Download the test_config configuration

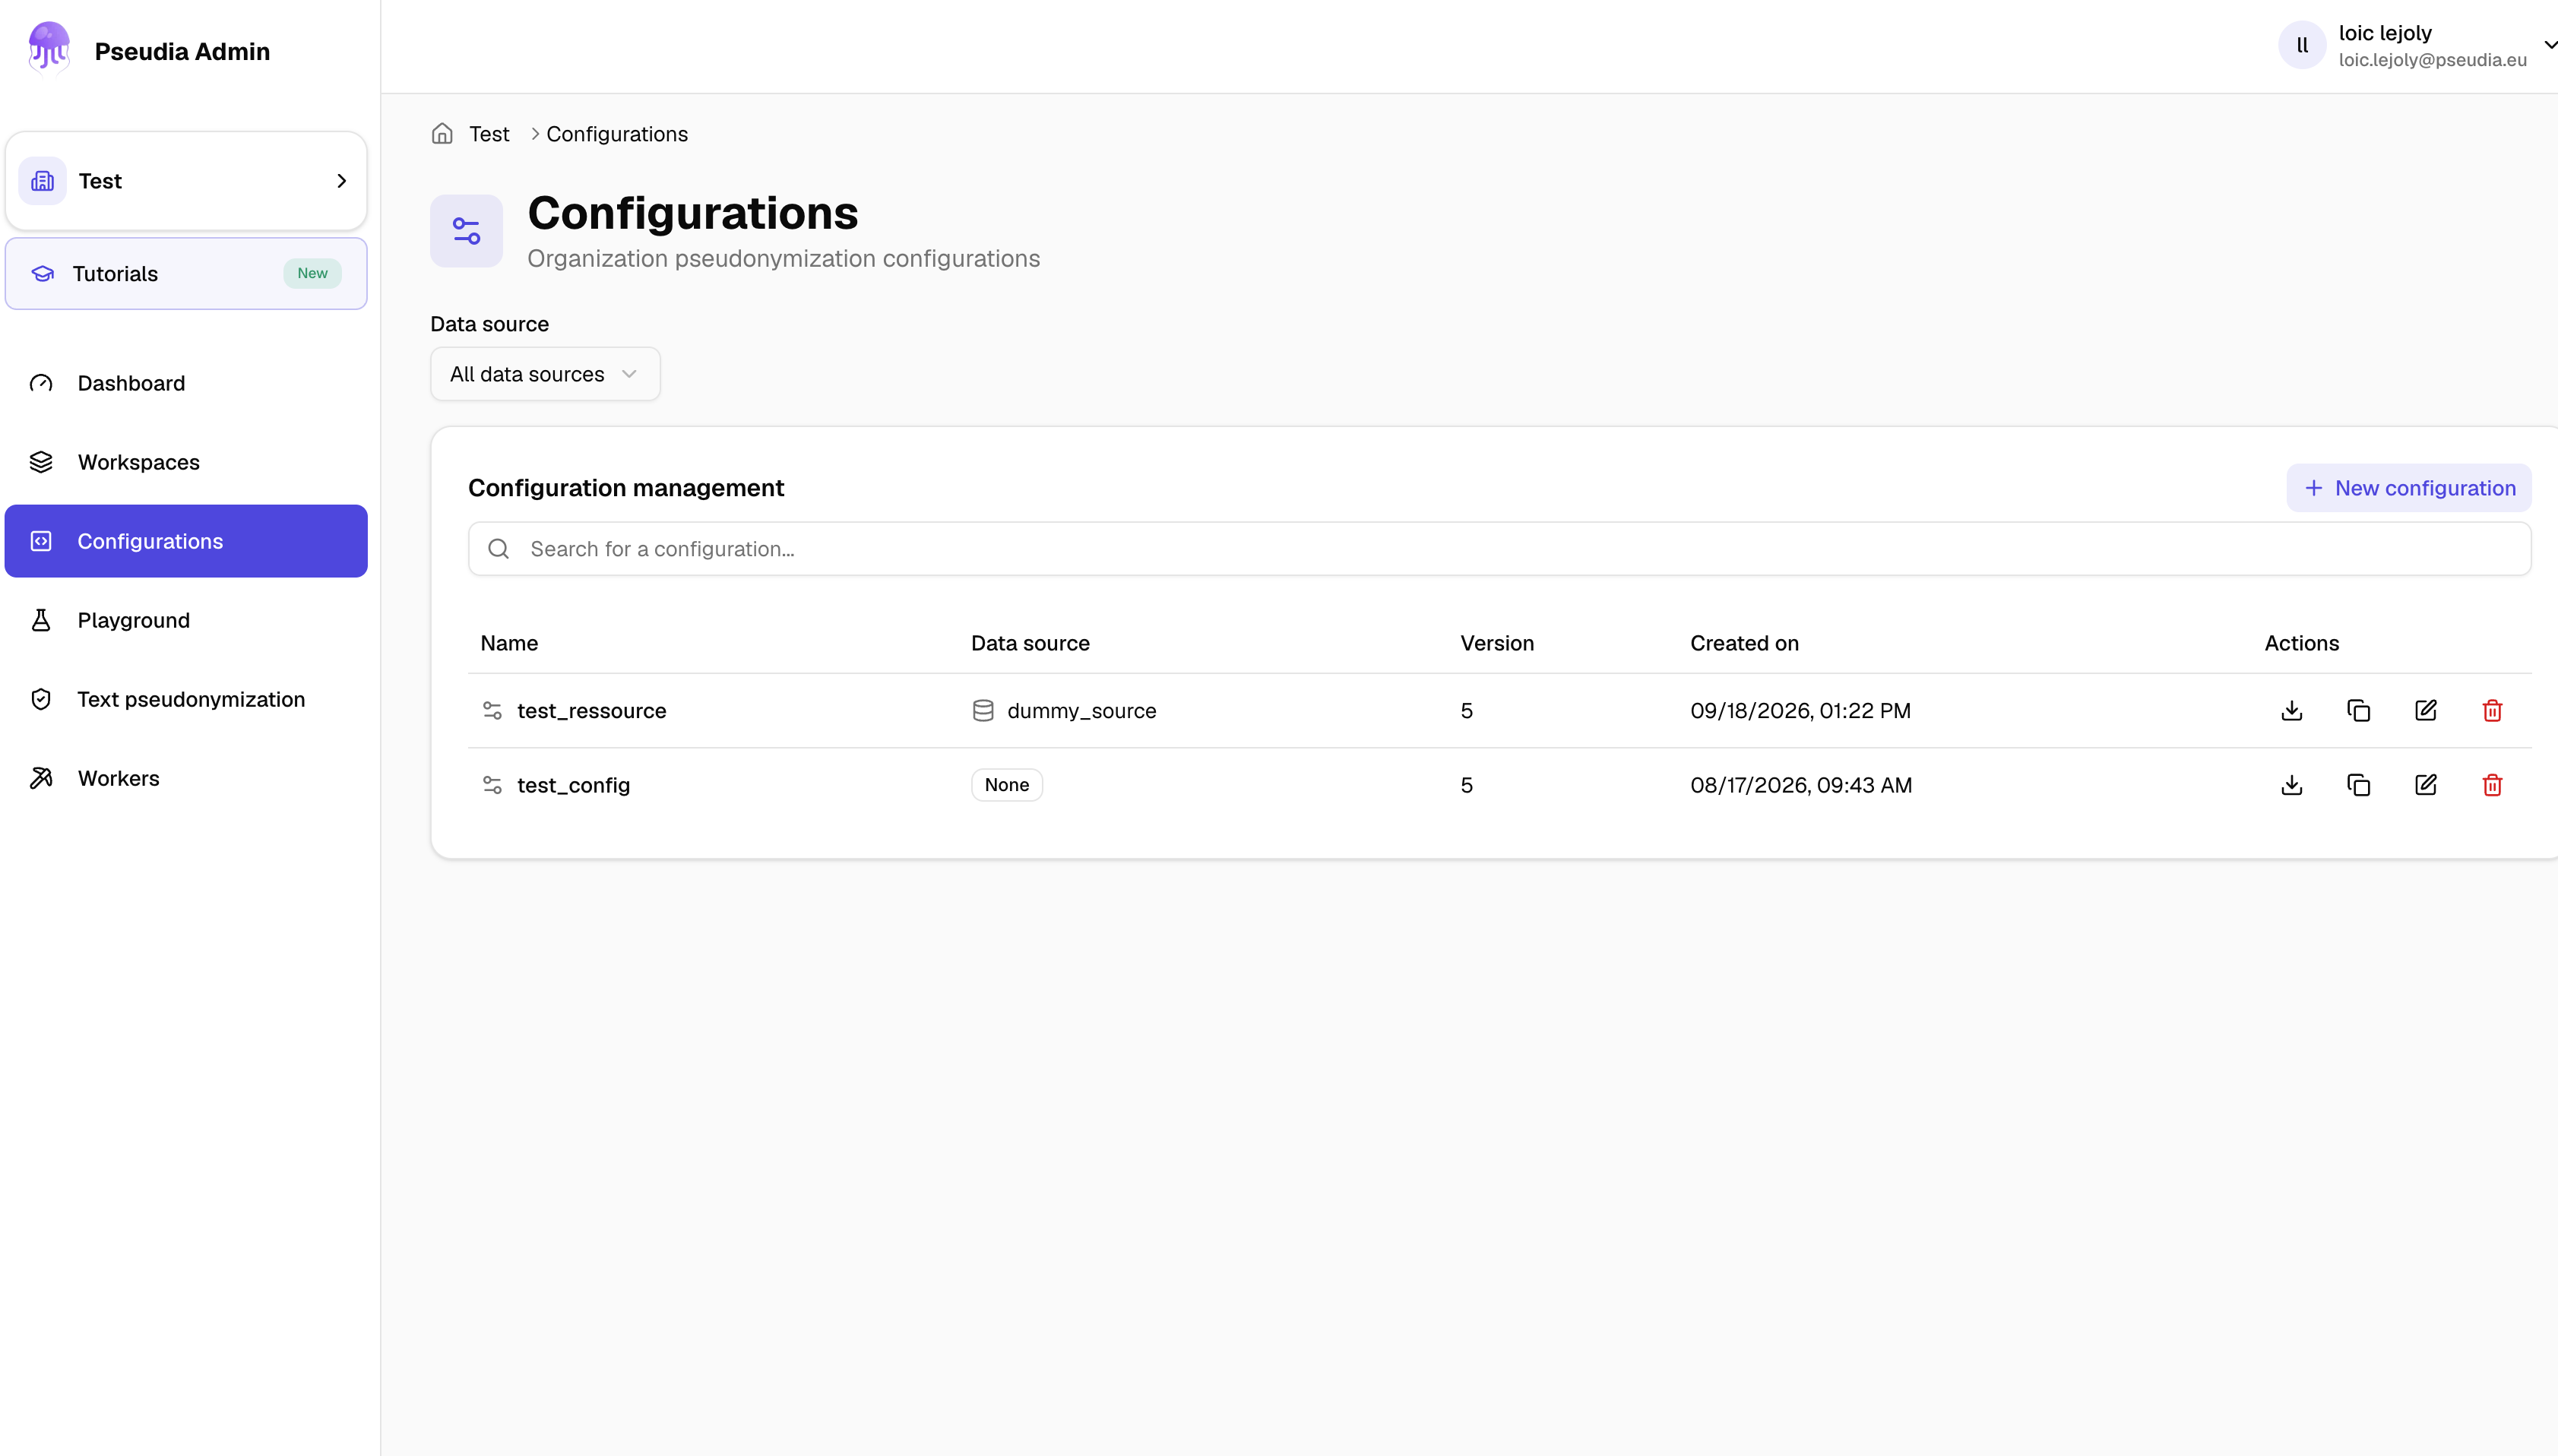tap(2291, 785)
